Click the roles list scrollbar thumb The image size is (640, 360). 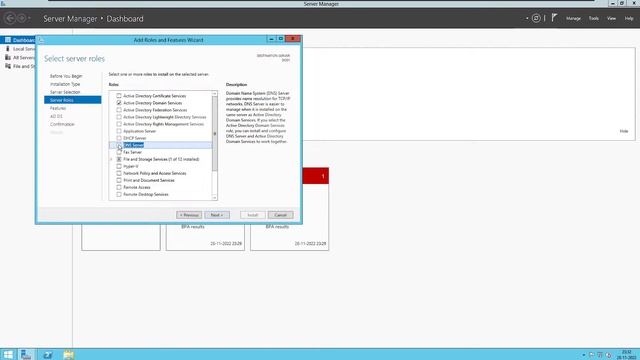click(214, 134)
